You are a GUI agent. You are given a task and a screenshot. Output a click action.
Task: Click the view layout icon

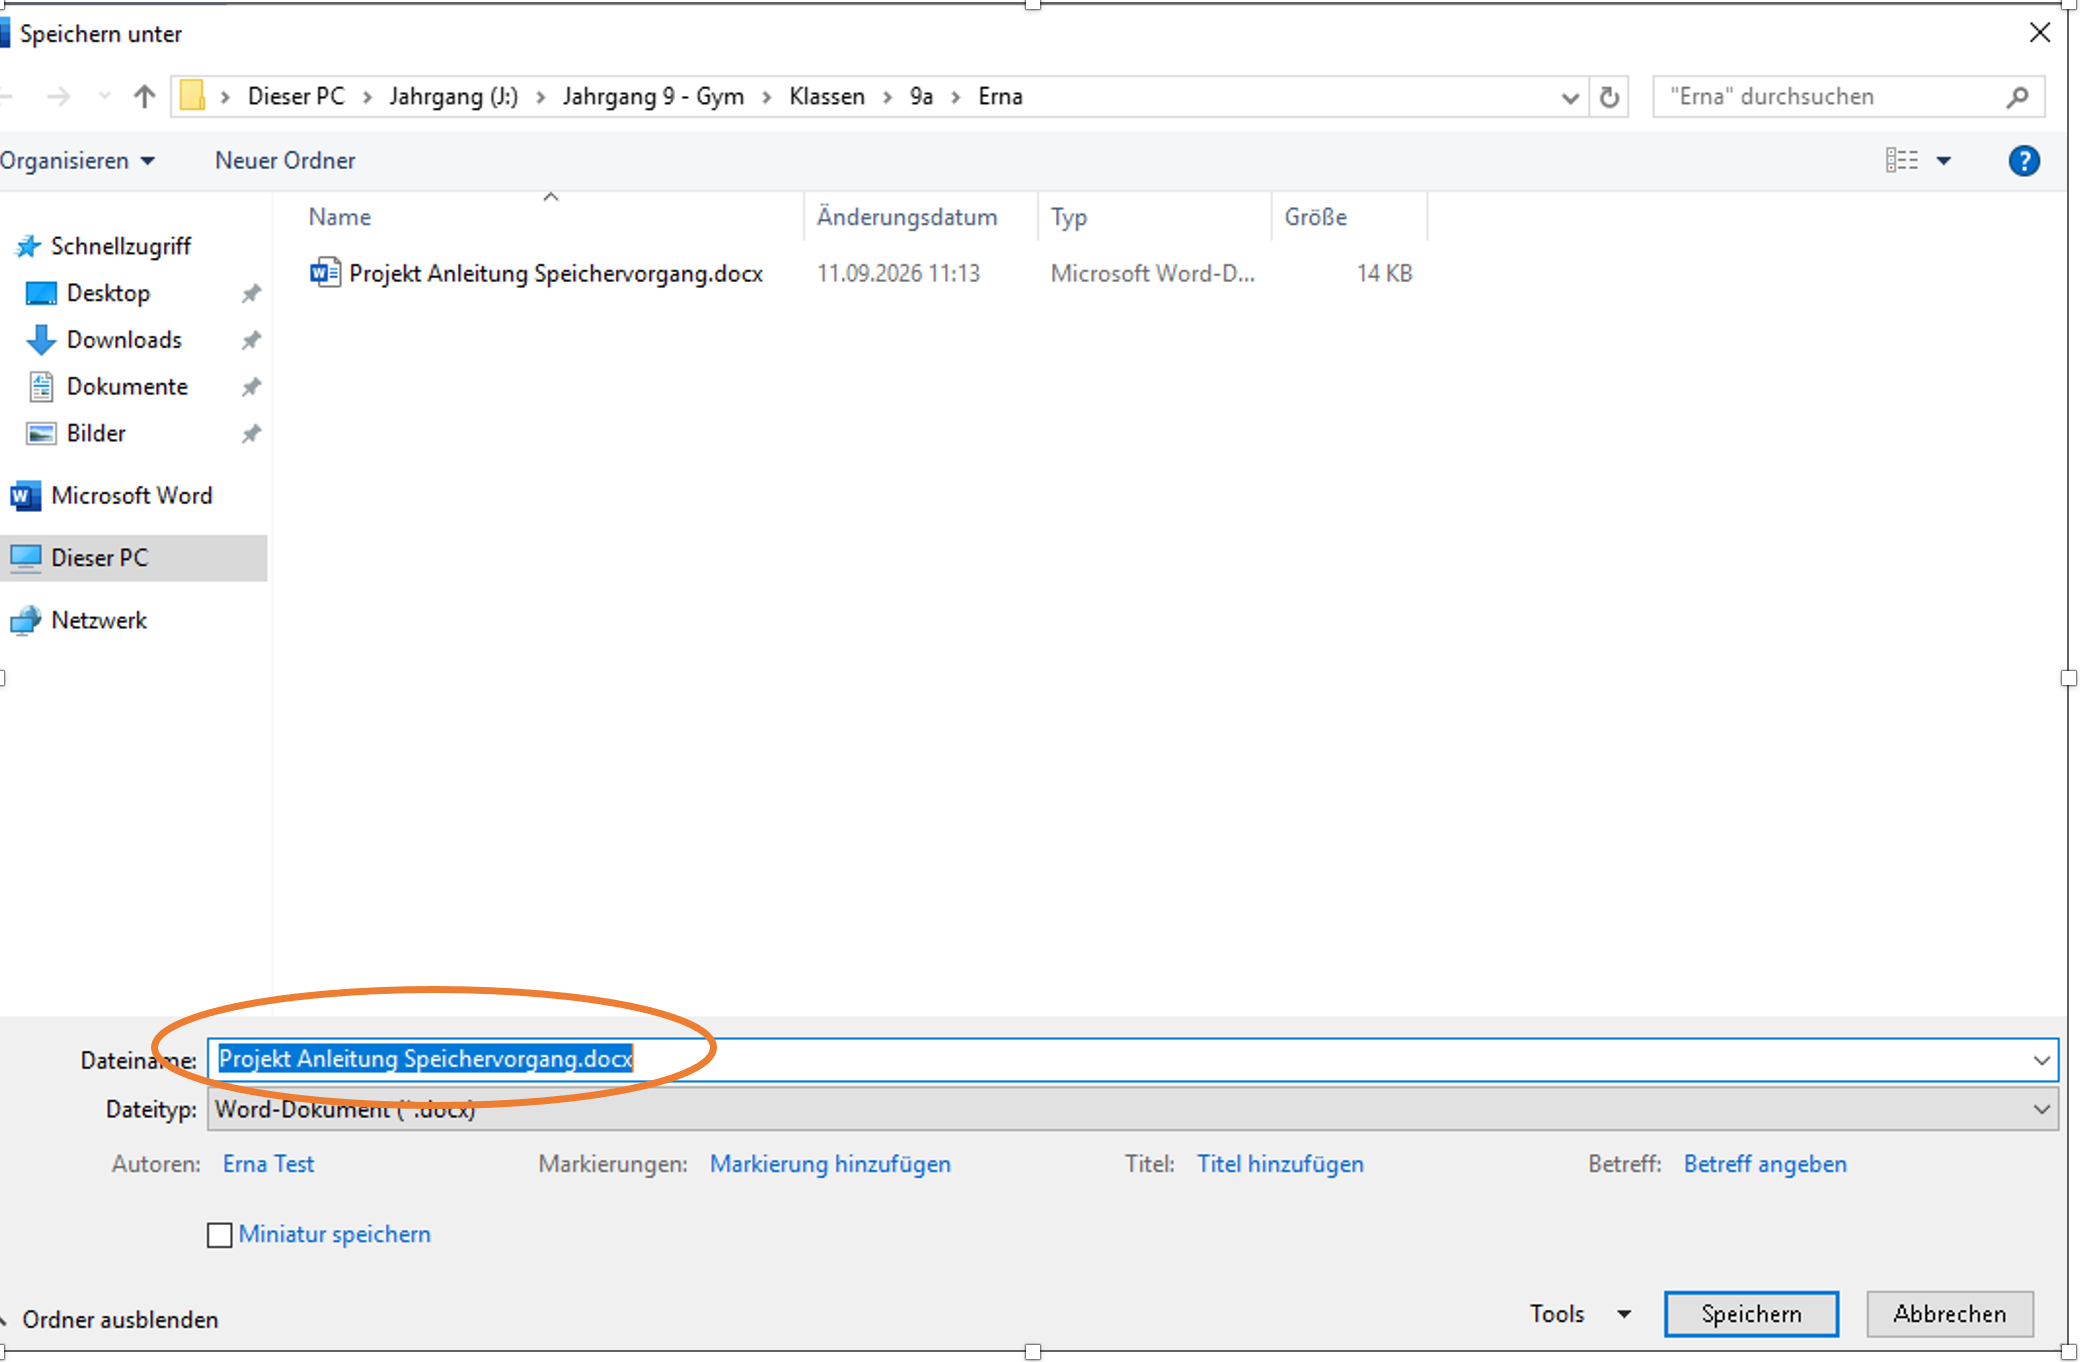tap(1902, 161)
